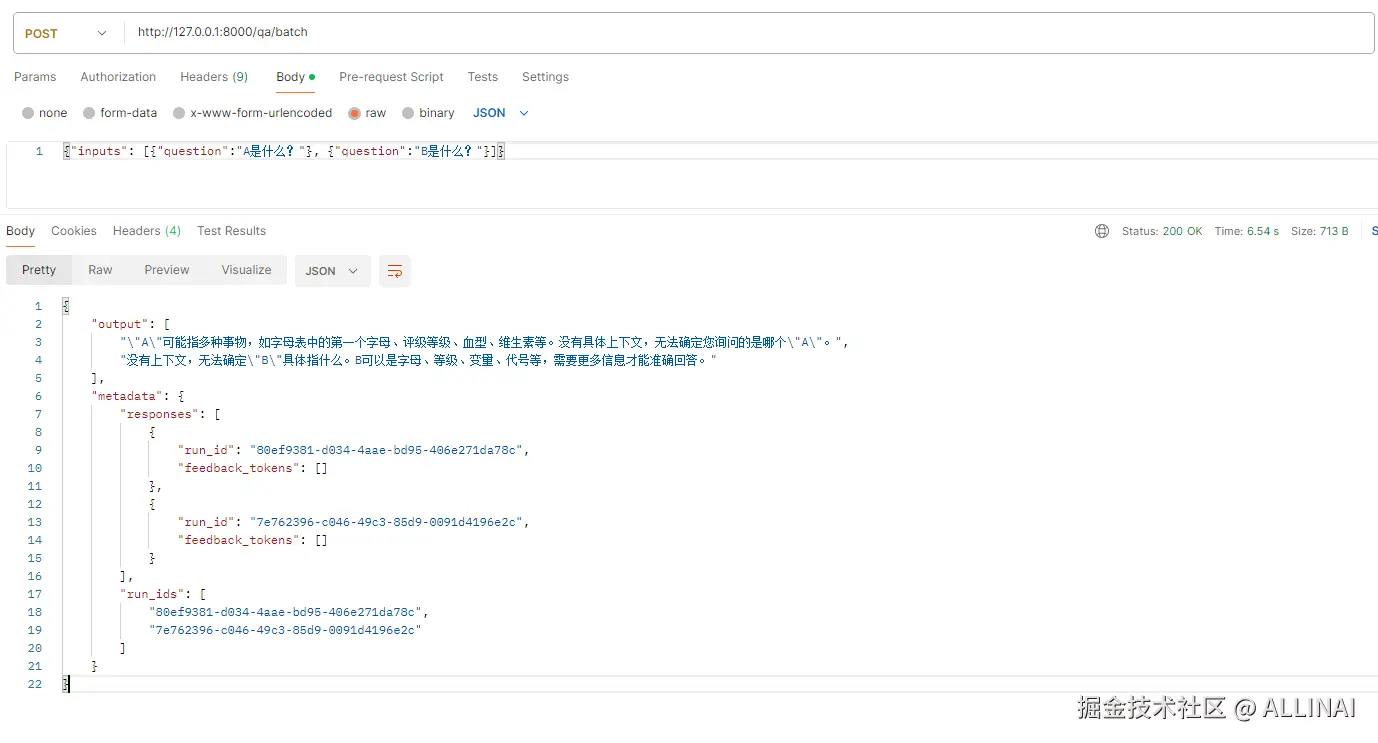Expand the request body JSON type dropdown
The width and height of the screenshot is (1378, 743).
click(x=501, y=113)
